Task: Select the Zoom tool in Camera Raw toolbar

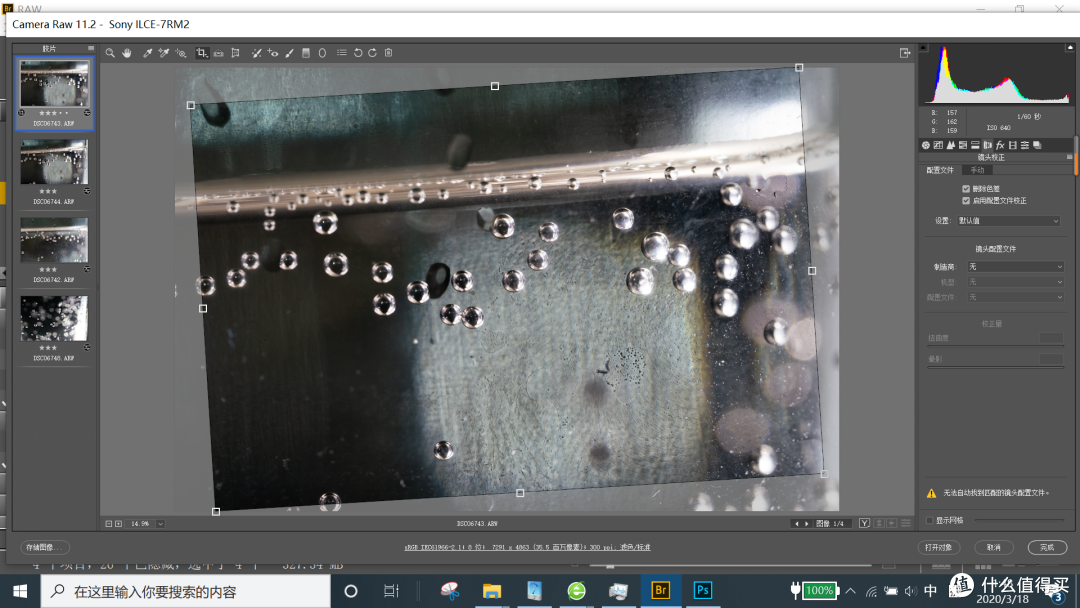Action: 110,53
